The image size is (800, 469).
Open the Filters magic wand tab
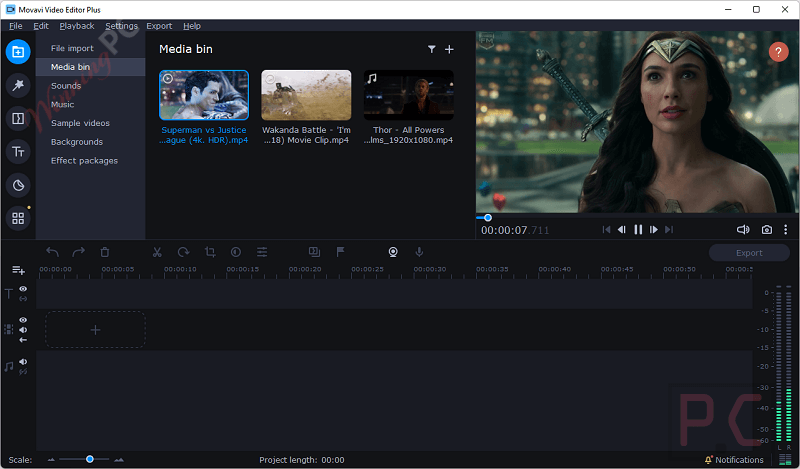point(18,85)
